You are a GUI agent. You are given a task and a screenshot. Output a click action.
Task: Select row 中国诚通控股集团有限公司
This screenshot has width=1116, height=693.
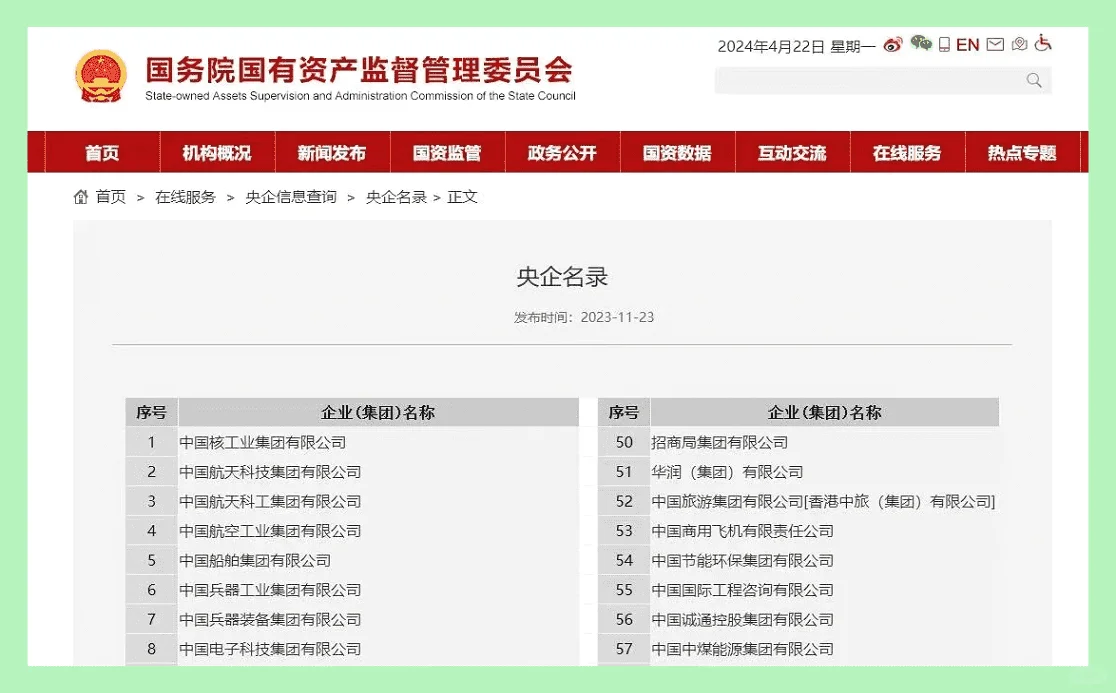point(799,620)
